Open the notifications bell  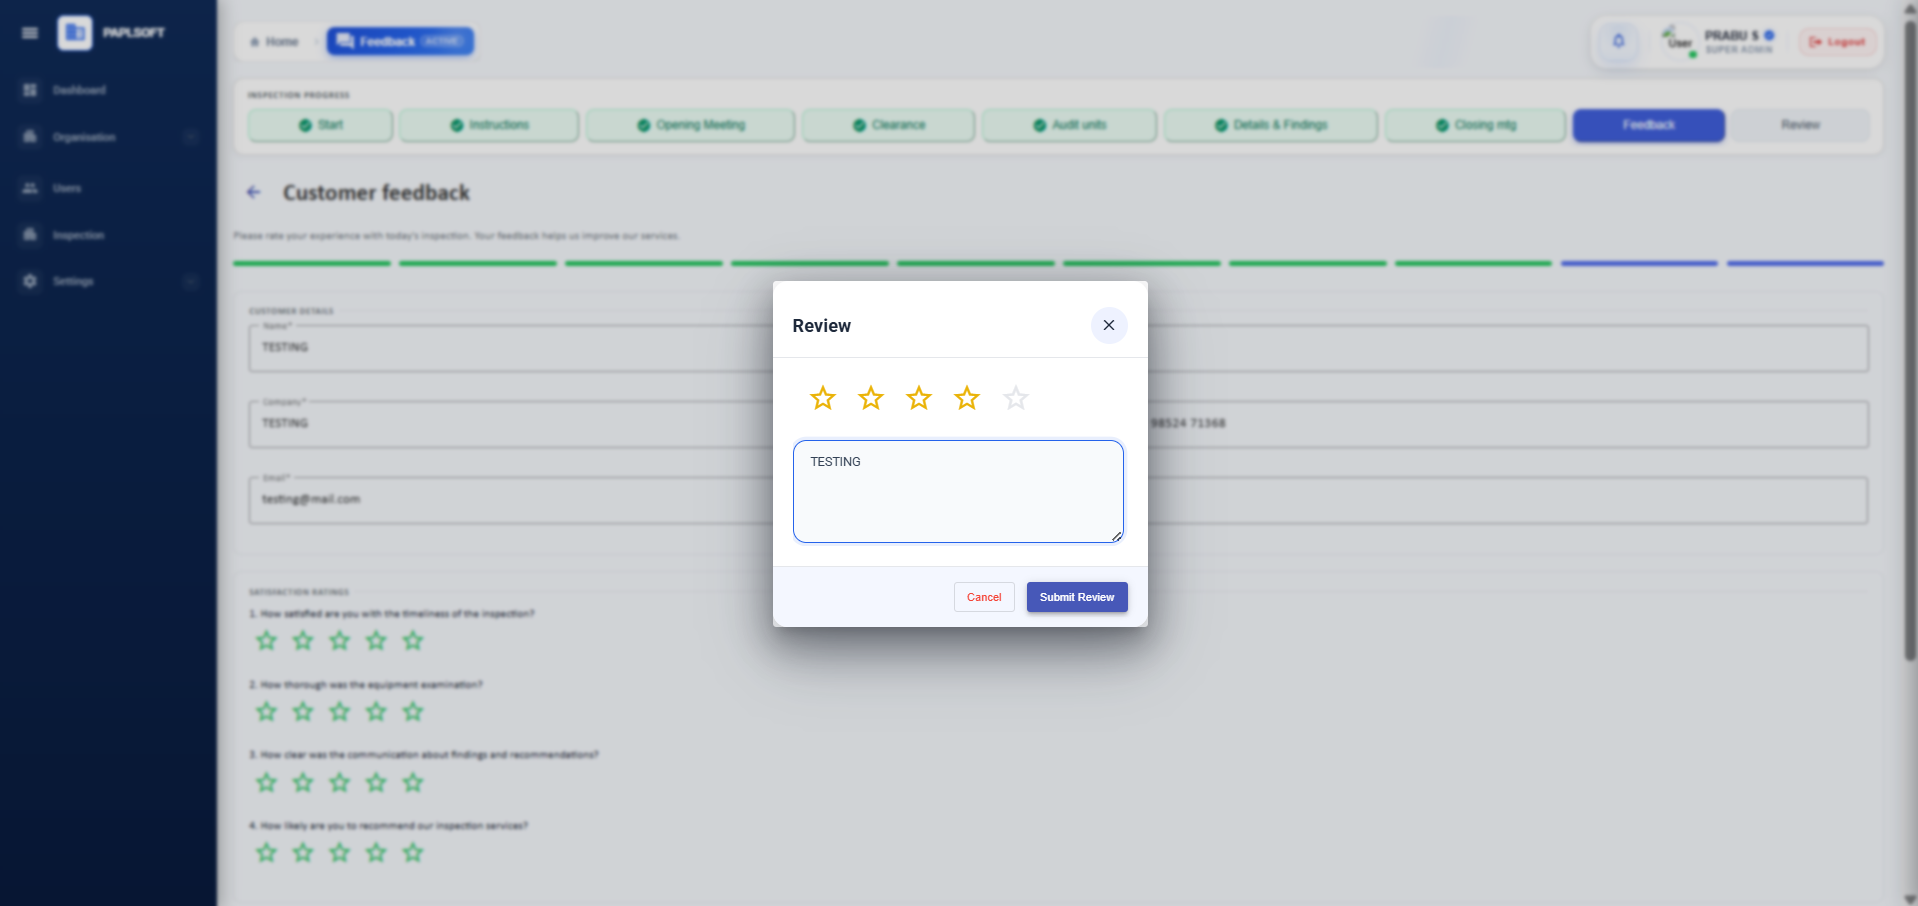(1619, 41)
